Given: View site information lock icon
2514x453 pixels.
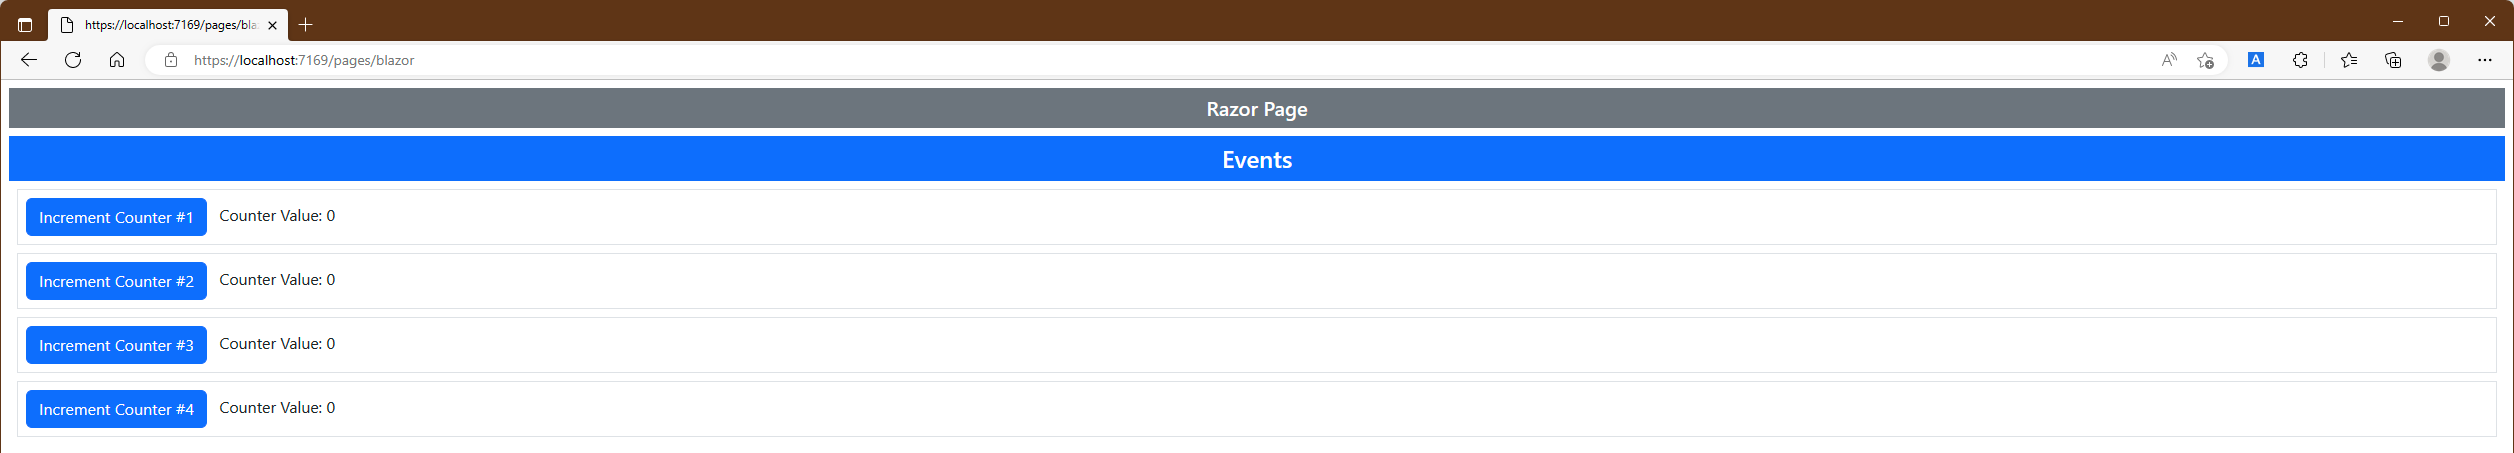Looking at the screenshot, I should point(171,60).
